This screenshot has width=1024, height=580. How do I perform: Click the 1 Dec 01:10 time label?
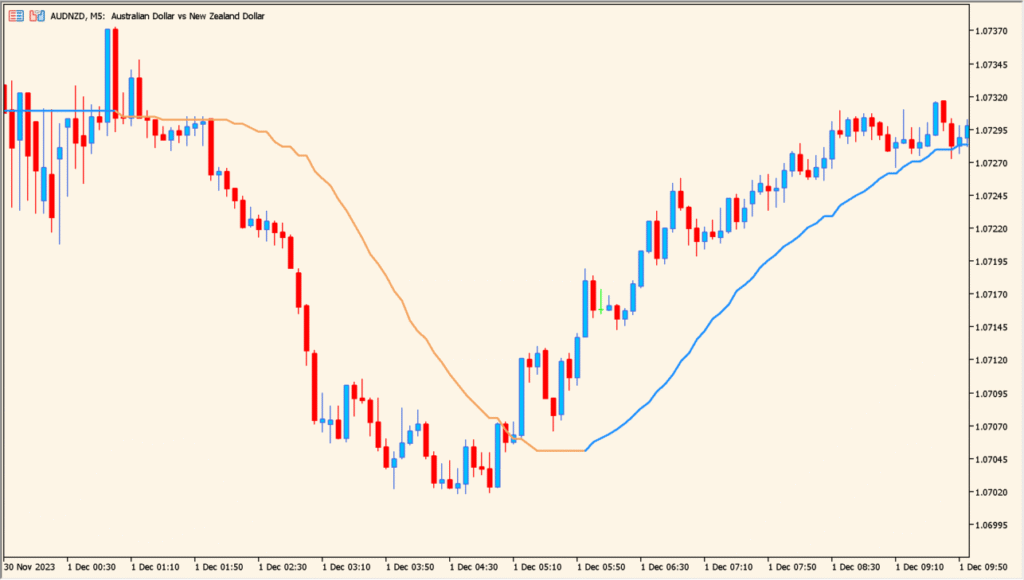[154, 567]
